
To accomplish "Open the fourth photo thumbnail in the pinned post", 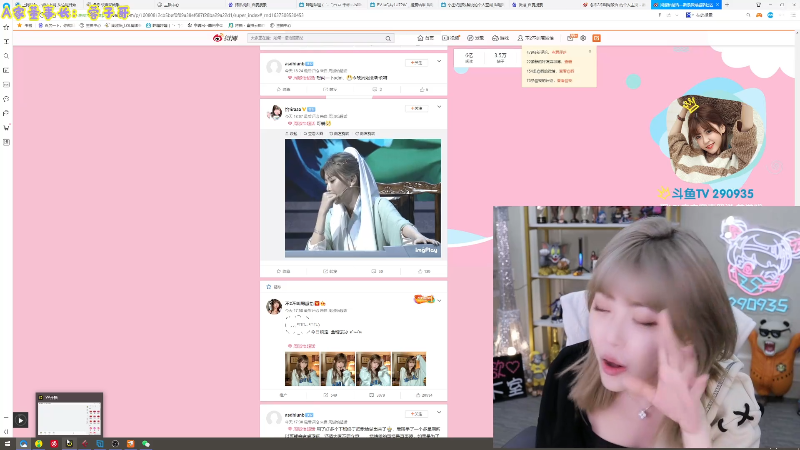I will (409, 369).
